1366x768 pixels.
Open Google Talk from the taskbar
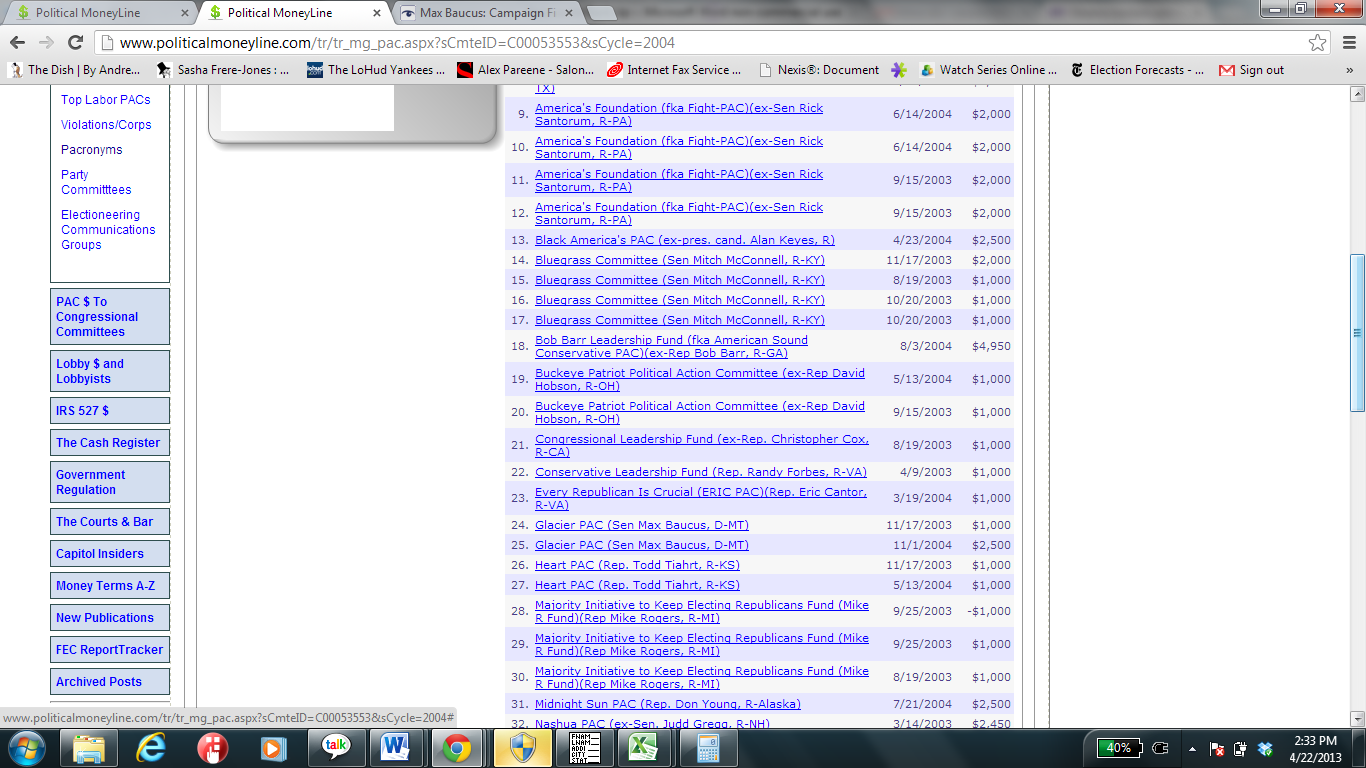point(335,747)
